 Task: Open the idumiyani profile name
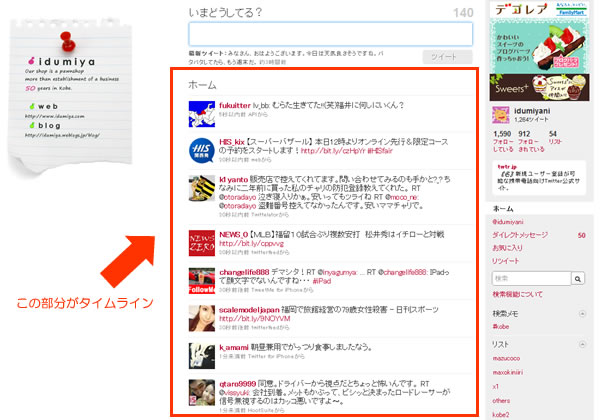click(x=532, y=111)
